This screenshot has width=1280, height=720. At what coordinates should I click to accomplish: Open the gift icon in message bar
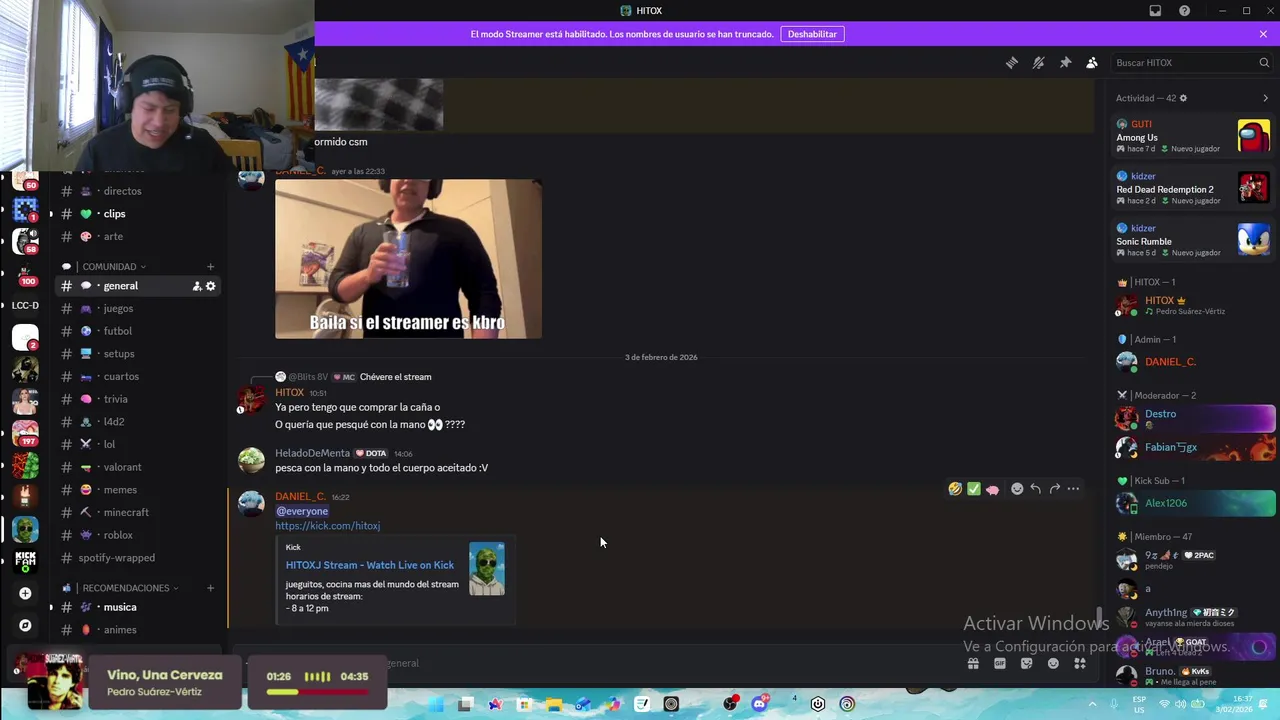tap(973, 663)
